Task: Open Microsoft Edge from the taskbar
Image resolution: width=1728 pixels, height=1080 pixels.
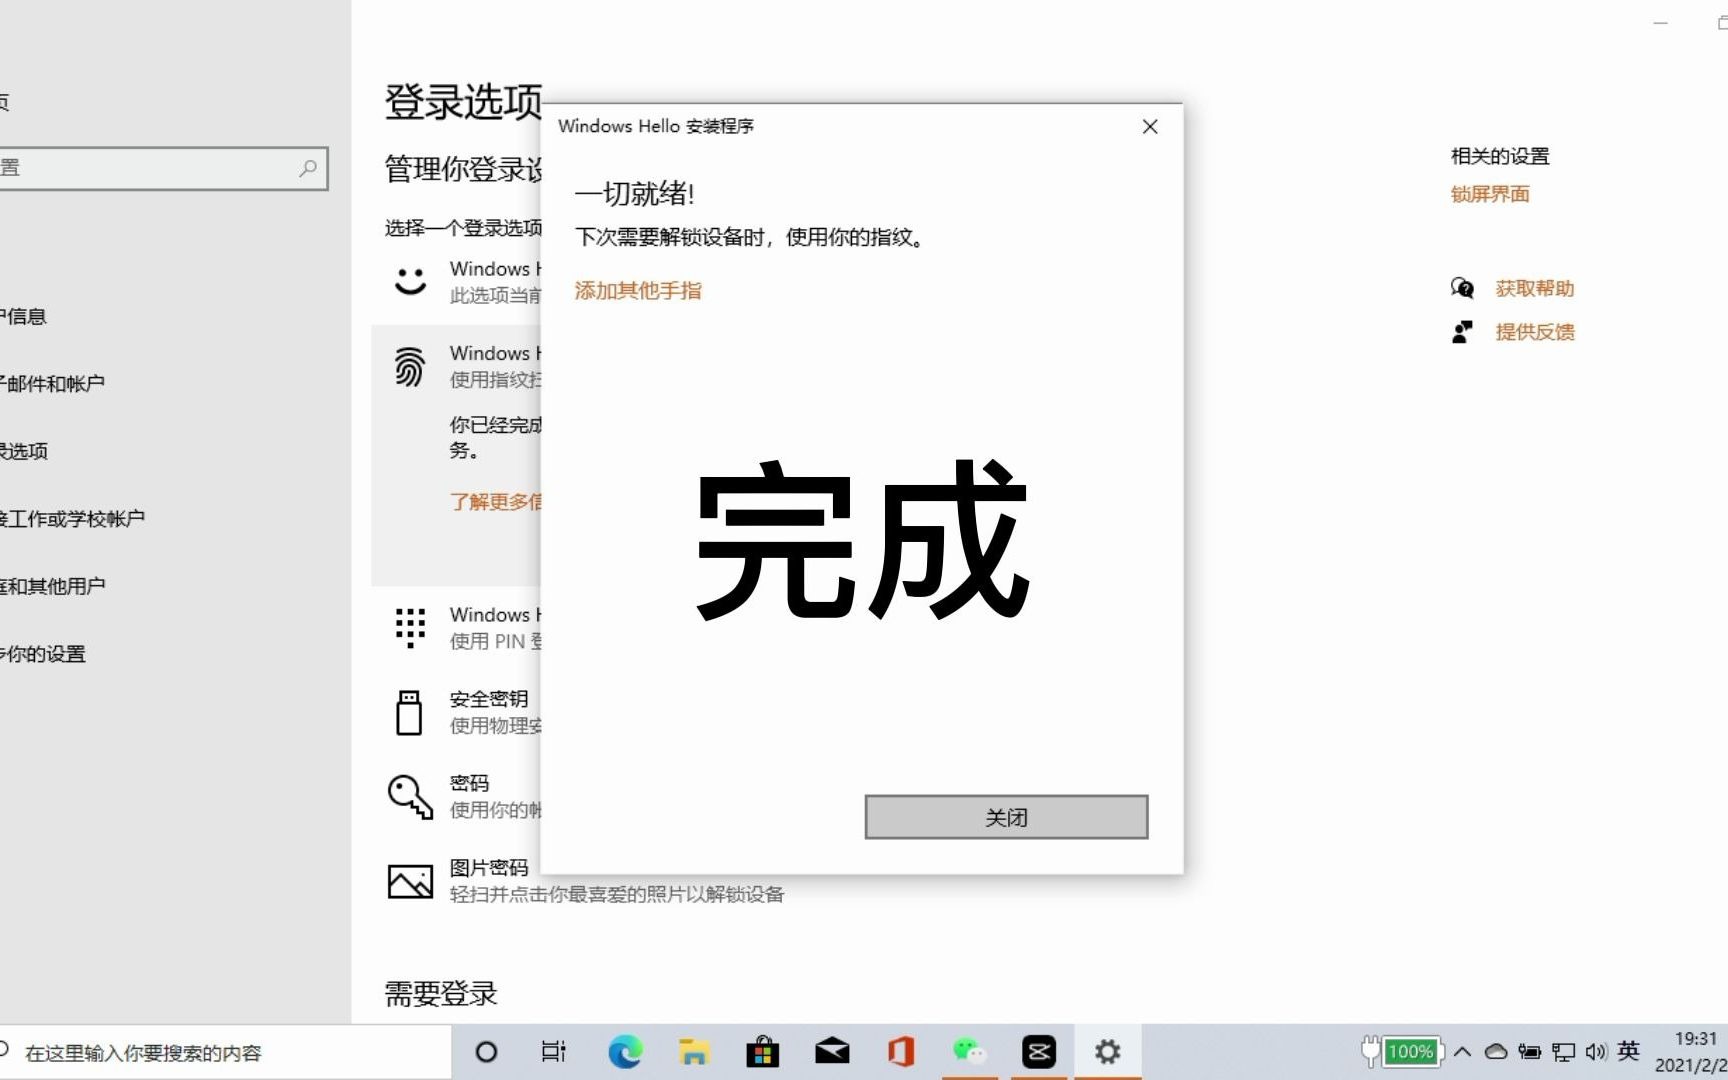Action: coord(625,1051)
